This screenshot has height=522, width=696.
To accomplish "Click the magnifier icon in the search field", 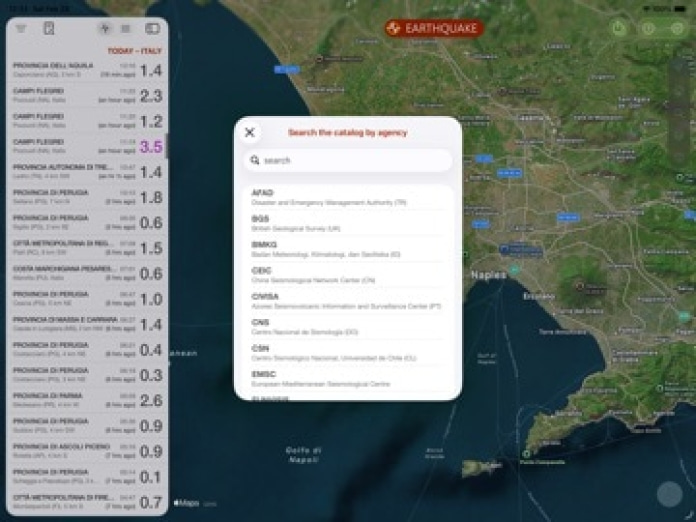I will 255,160.
